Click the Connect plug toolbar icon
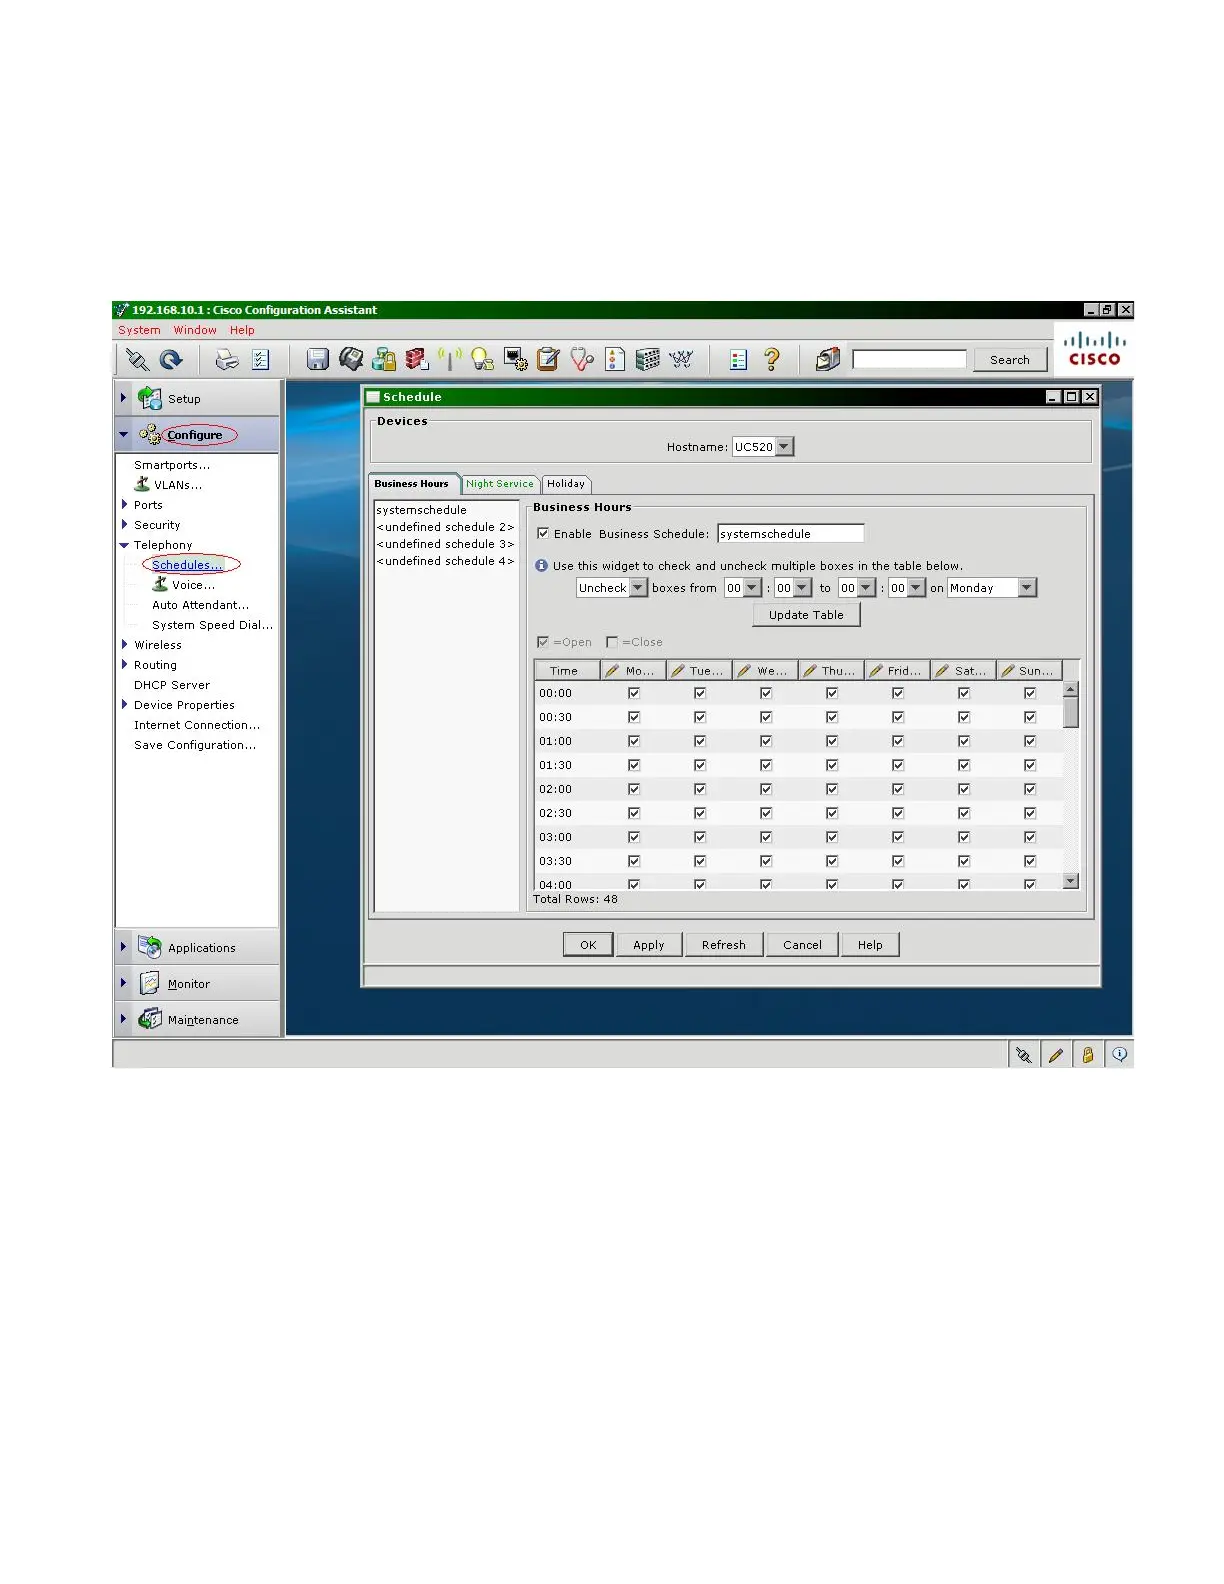The height and width of the screenshot is (1584, 1224). pyautogui.click(x=137, y=360)
